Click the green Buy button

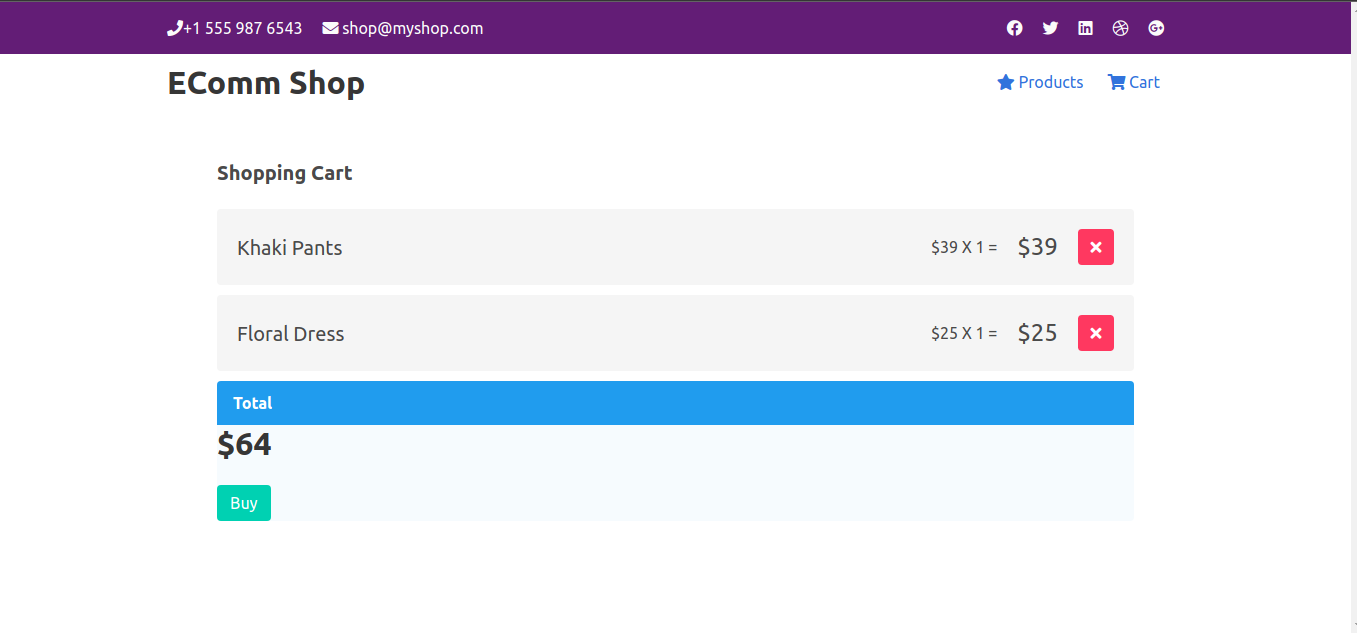[x=244, y=503]
